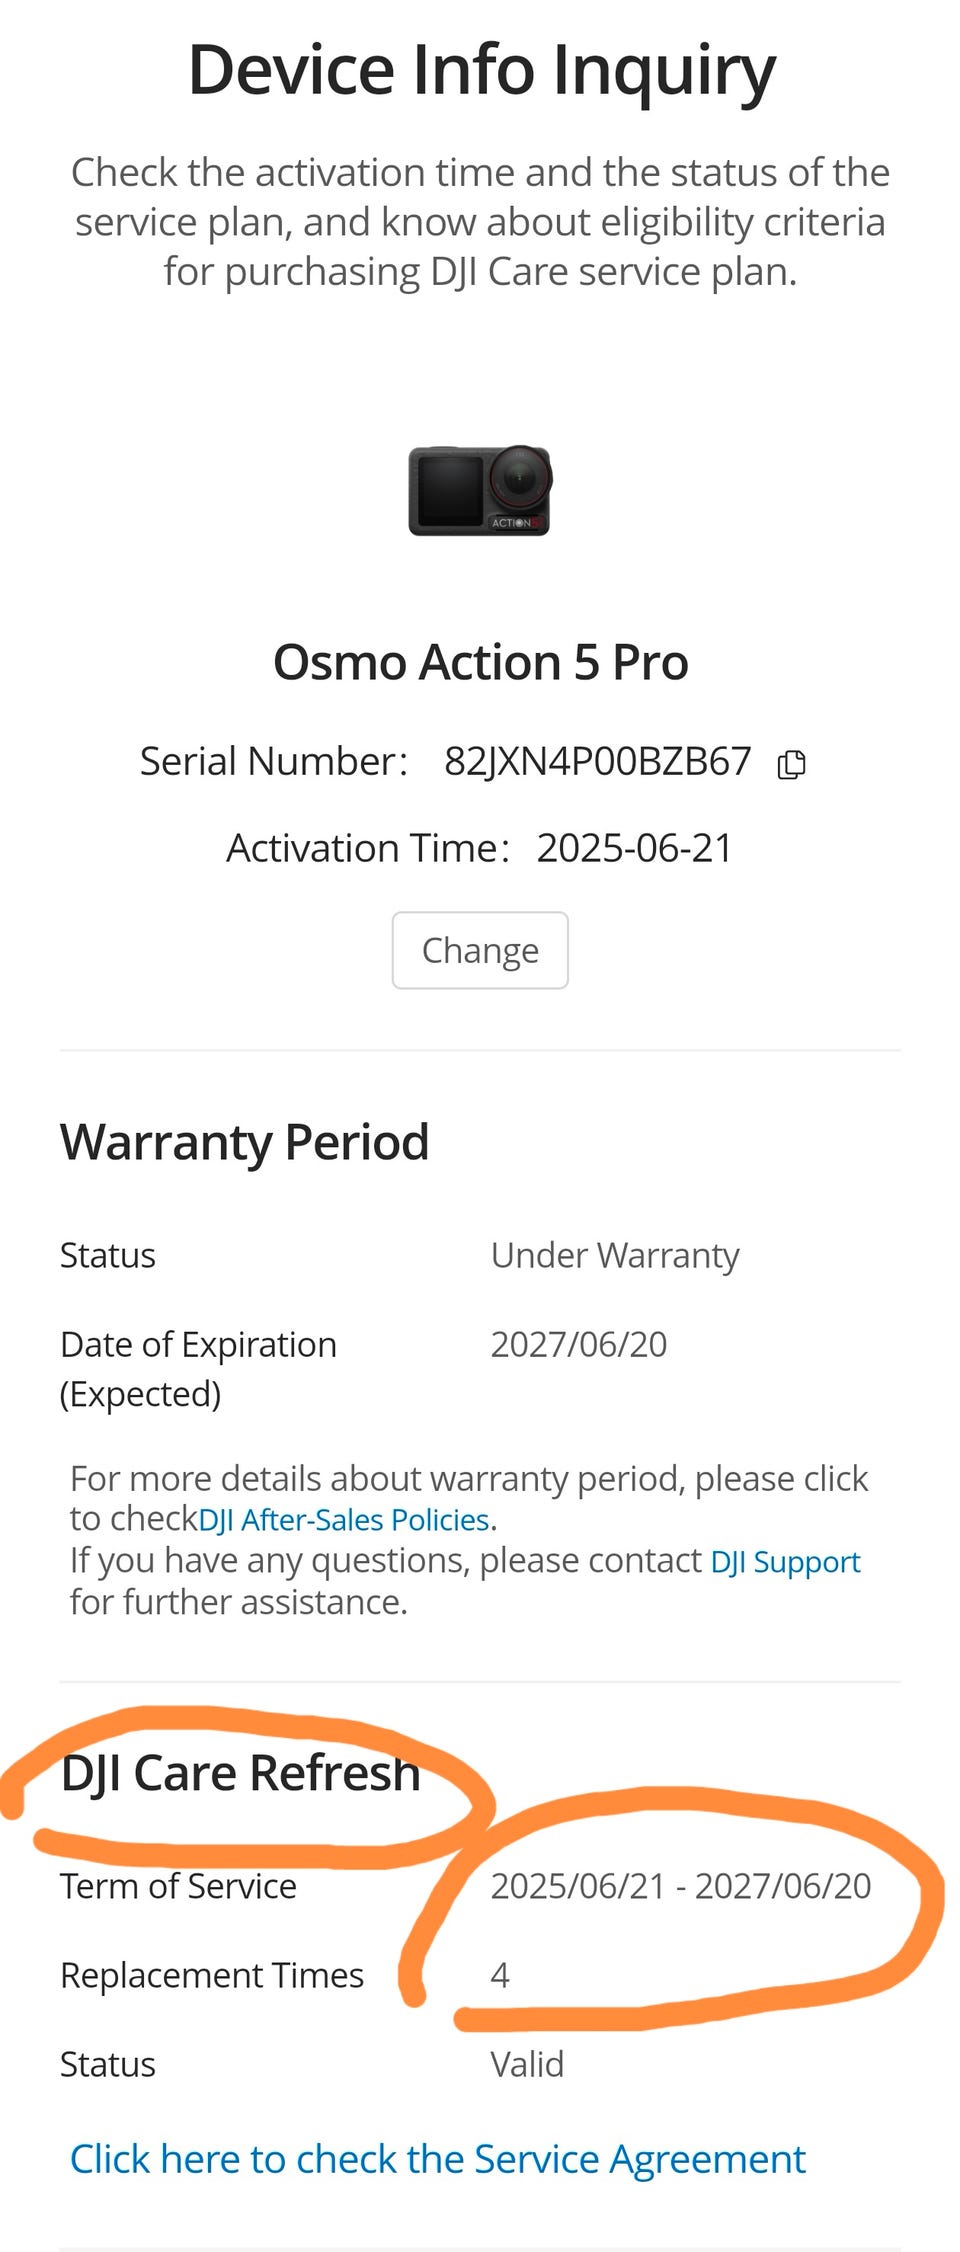This screenshot has height=2252, width=960.
Task: Click the activation date 2025-06-21
Action: point(635,848)
